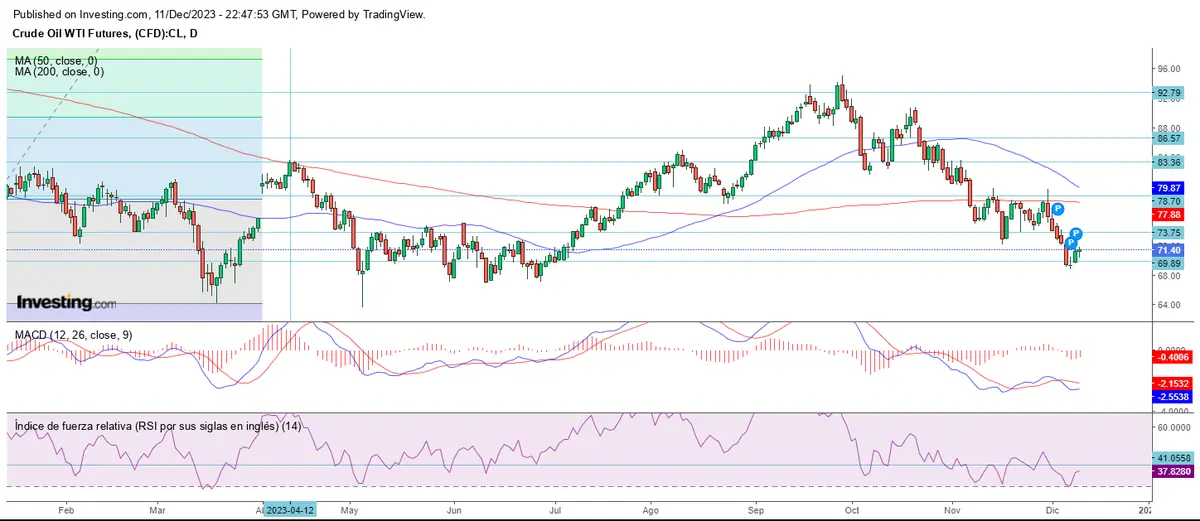1200x521 pixels.
Task: Click the blue 79.87 MA price tag
Action: [x=1169, y=188]
